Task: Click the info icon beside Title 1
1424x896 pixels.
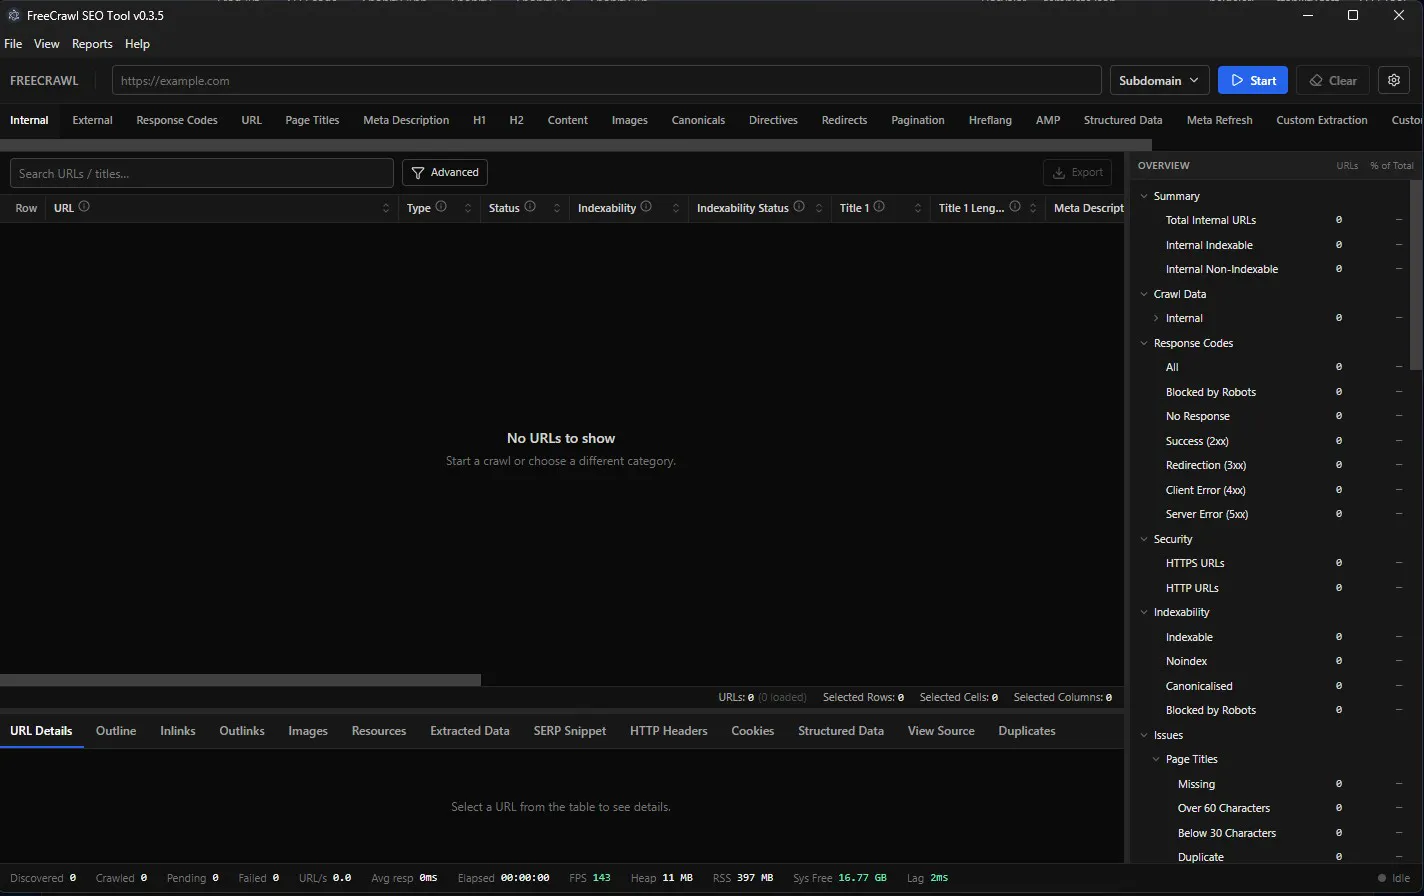Action: point(879,207)
